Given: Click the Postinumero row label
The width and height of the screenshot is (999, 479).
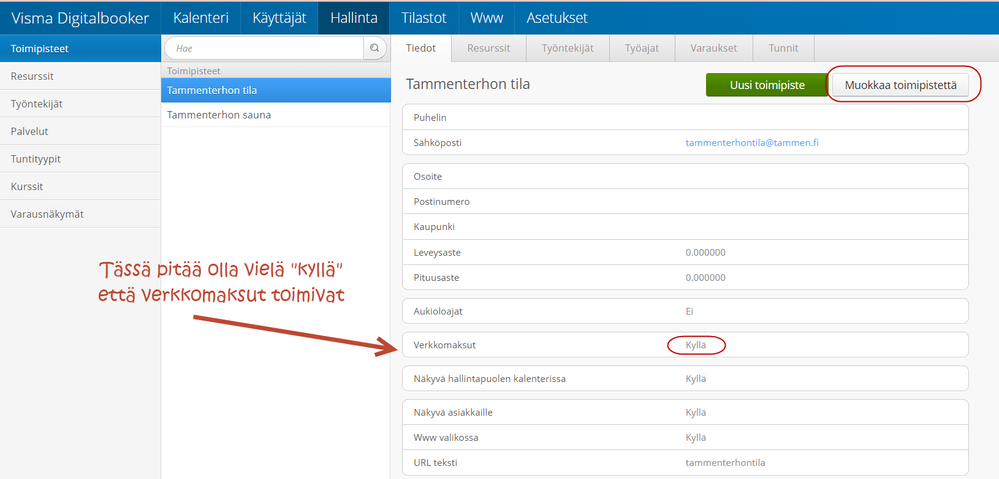Looking at the screenshot, I should [442, 202].
